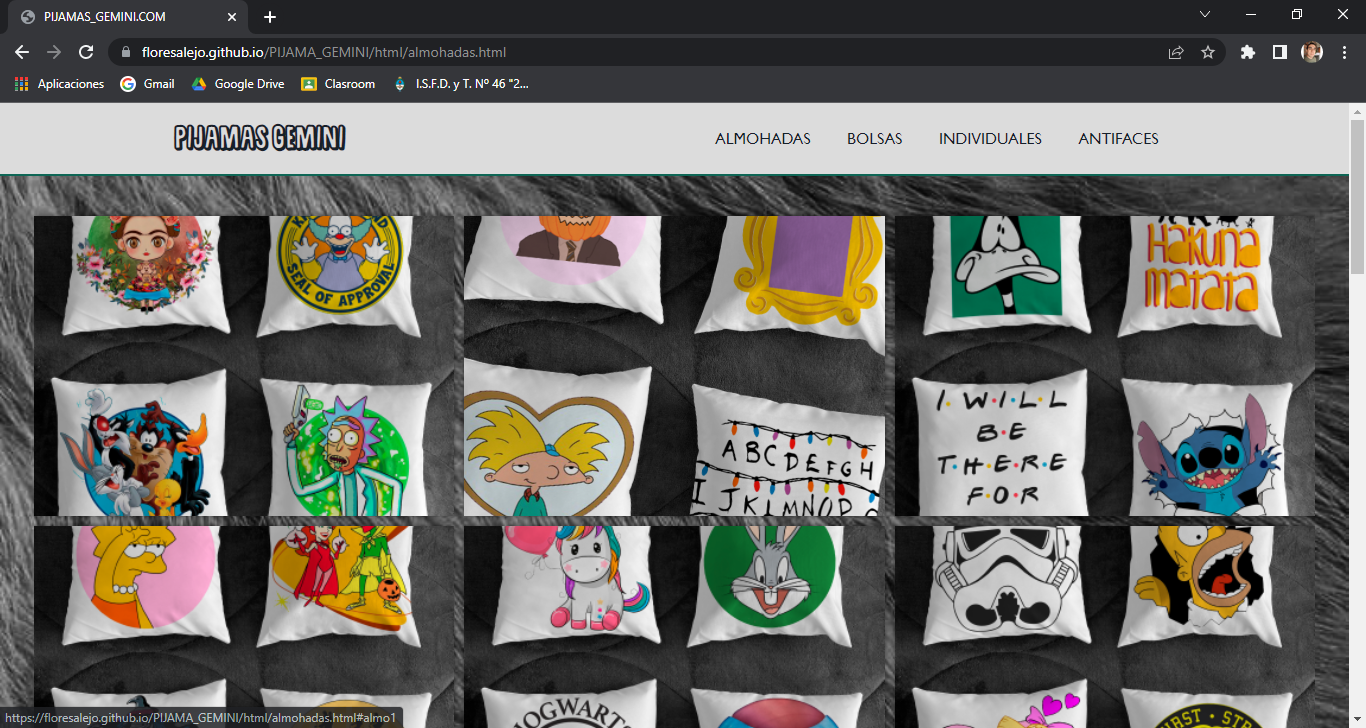Navigate to INDIVIDUALES page
This screenshot has height=728, width=1366.
pos(989,139)
